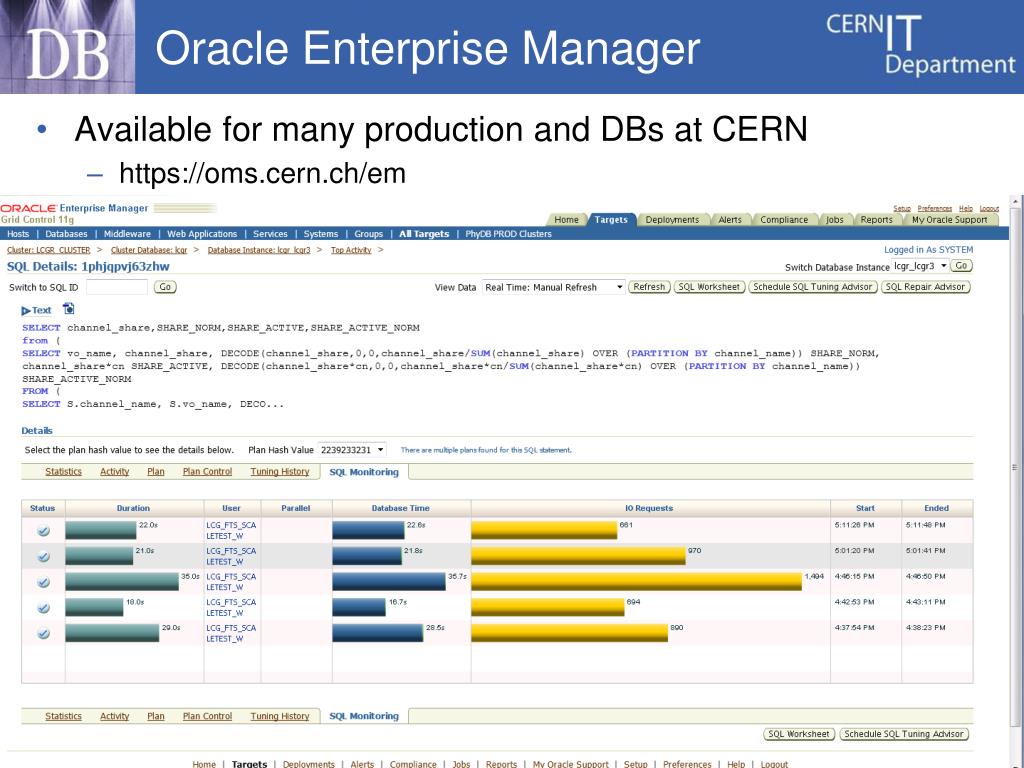Screen dimensions: 1024x768
Task: Click the Setup link at top right
Action: [902, 208]
